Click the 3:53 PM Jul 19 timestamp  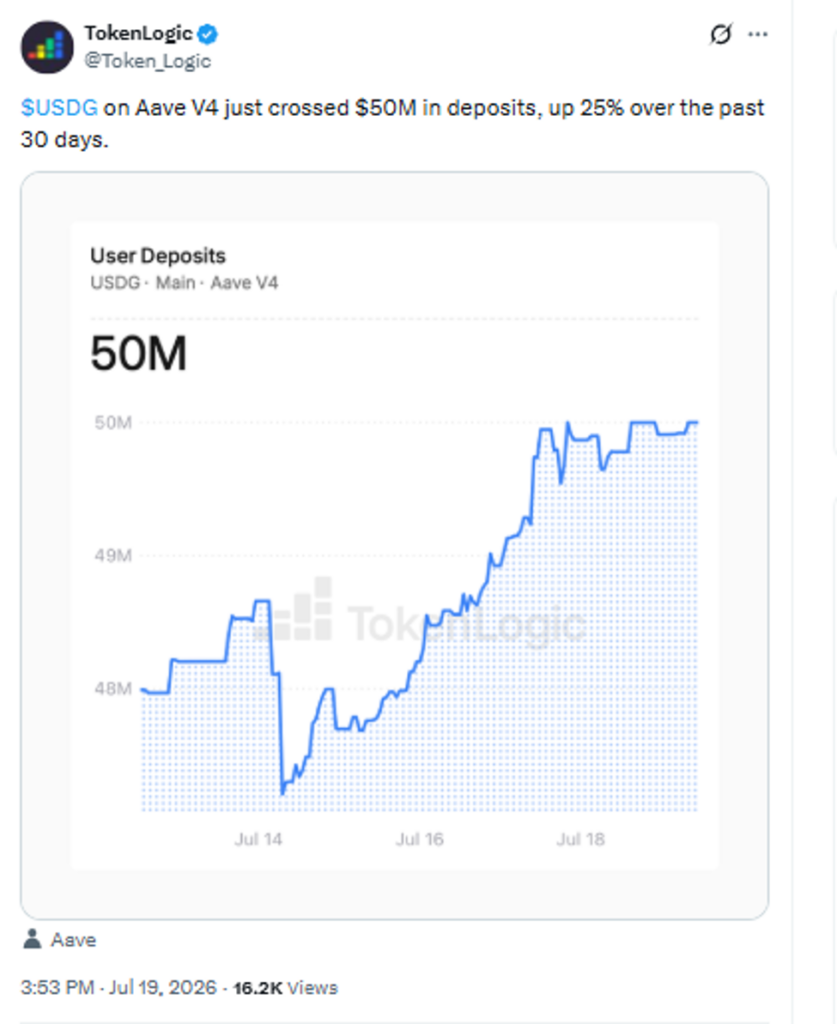[118, 987]
